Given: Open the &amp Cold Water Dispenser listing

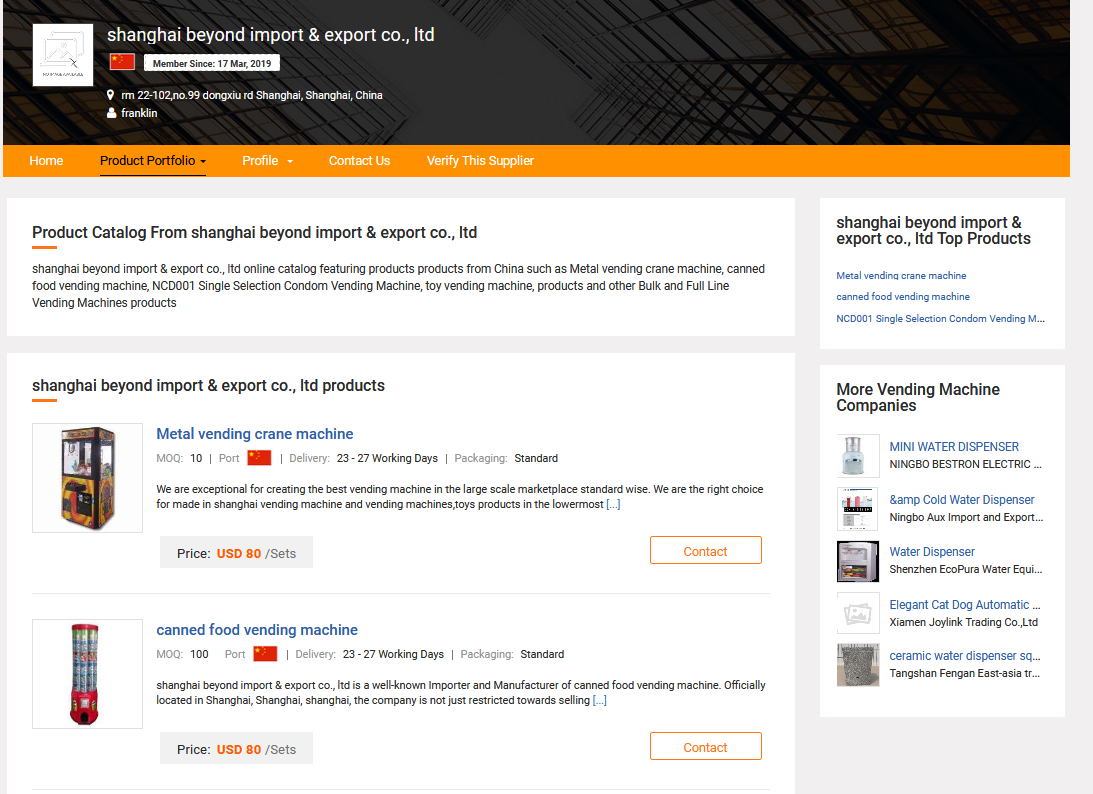Looking at the screenshot, I should click(962, 500).
